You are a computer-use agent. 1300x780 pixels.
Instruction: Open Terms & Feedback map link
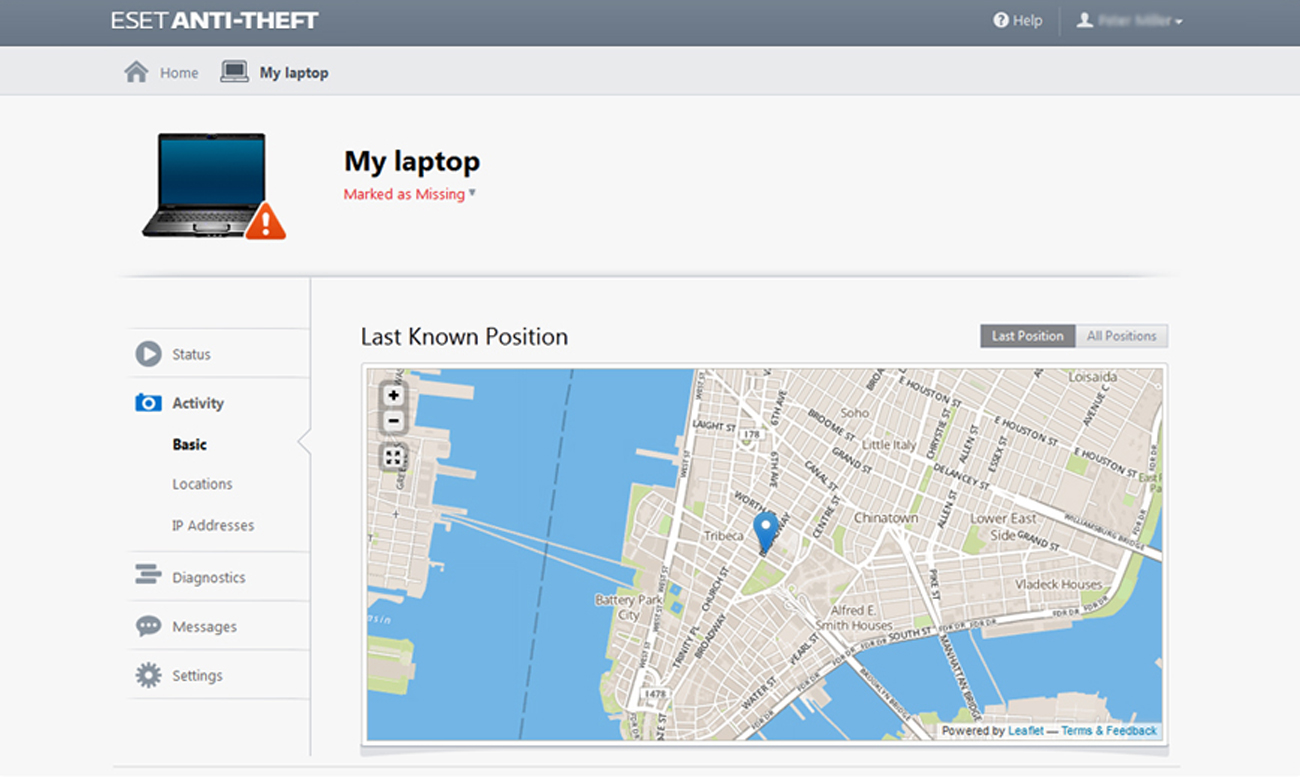click(x=1109, y=731)
